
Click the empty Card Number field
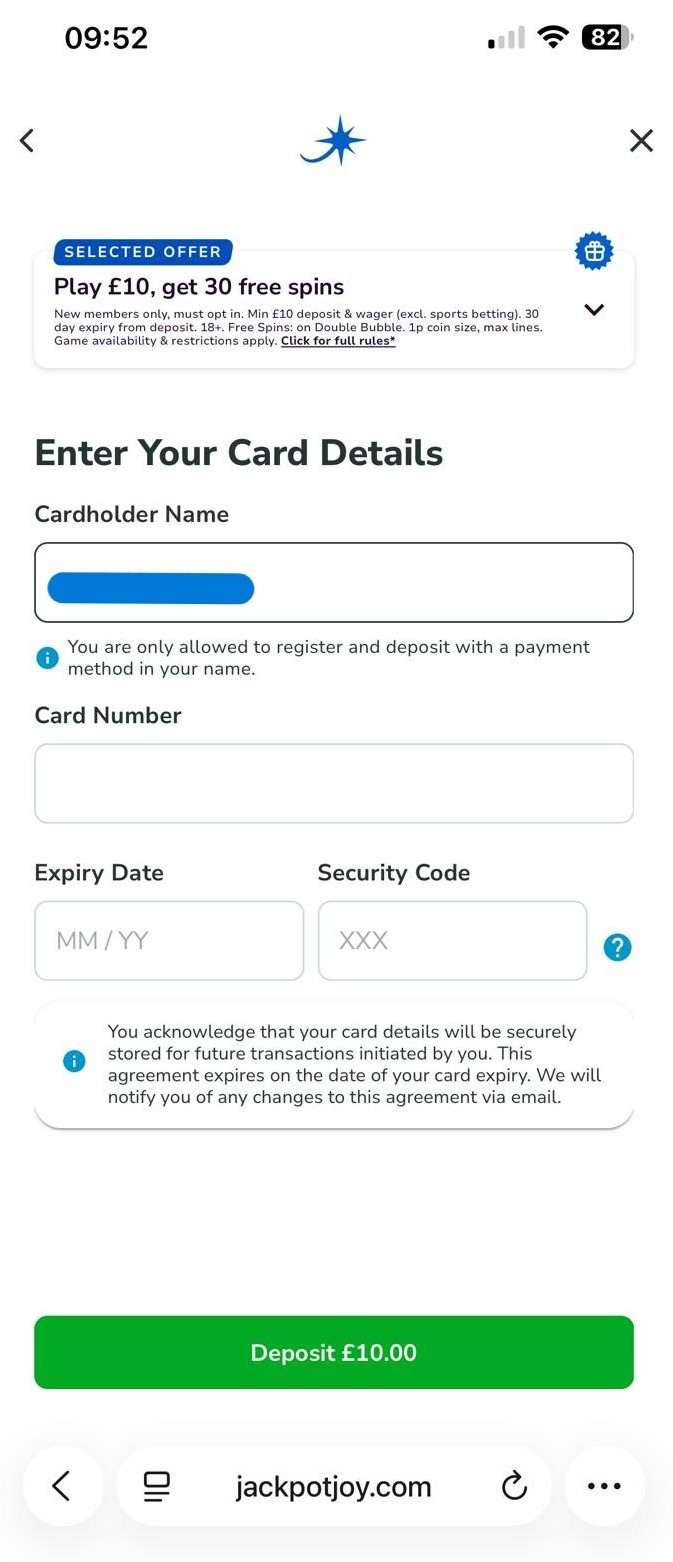pyautogui.click(x=333, y=783)
